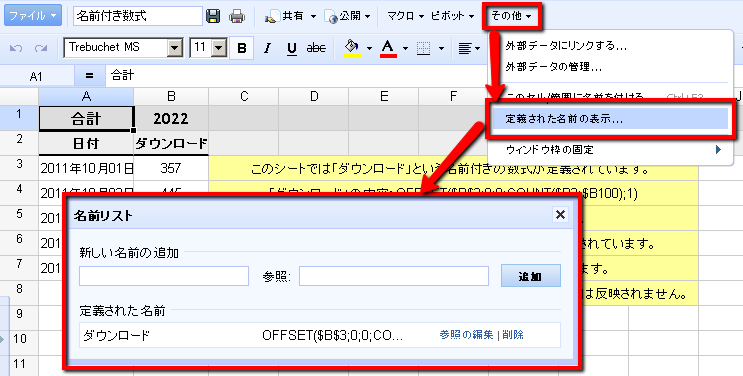
Task: Open the ピボット menu
Action: point(452,16)
